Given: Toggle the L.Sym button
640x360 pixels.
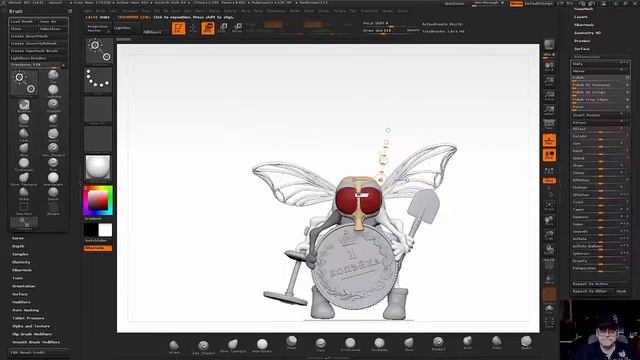Looking at the screenshot, I should tap(549, 170).
